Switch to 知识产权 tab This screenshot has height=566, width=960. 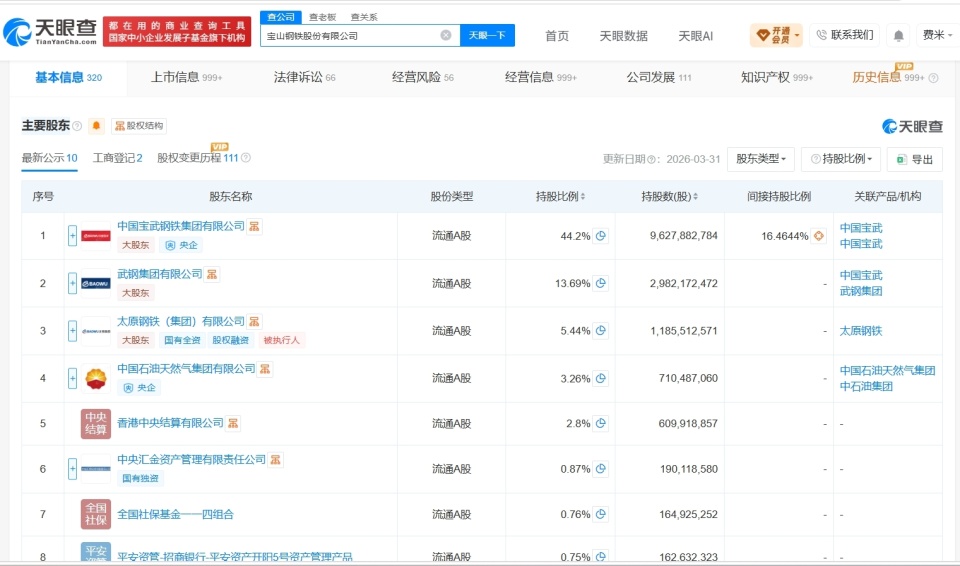pos(776,77)
